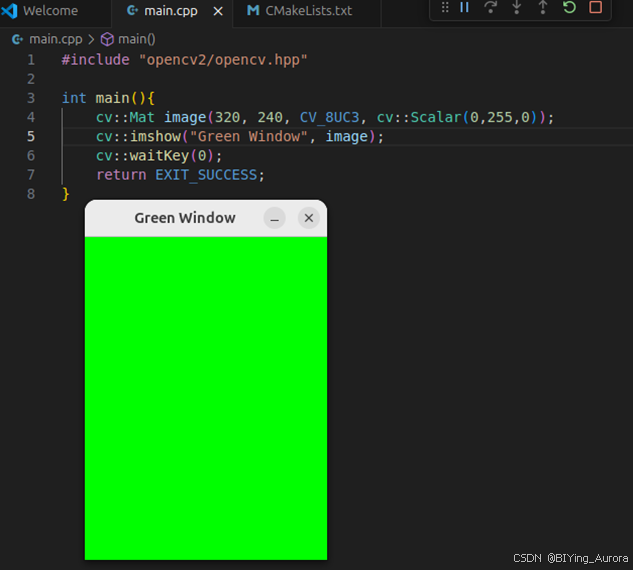The image size is (633, 570).
Task: Click EXIT_SUCCESS on line 7
Action: (206, 175)
